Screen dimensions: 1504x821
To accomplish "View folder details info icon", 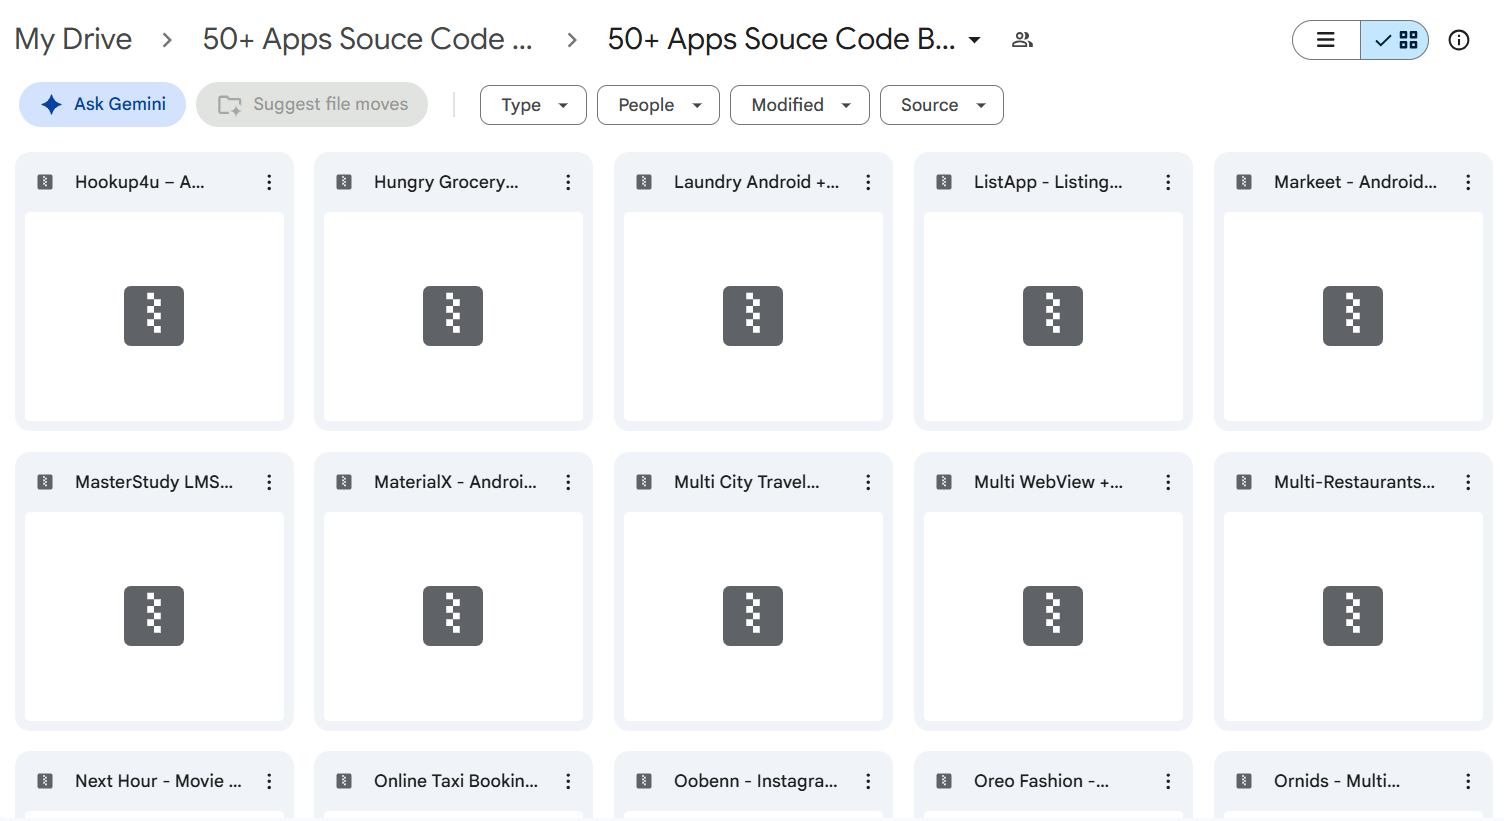I will 1459,40.
